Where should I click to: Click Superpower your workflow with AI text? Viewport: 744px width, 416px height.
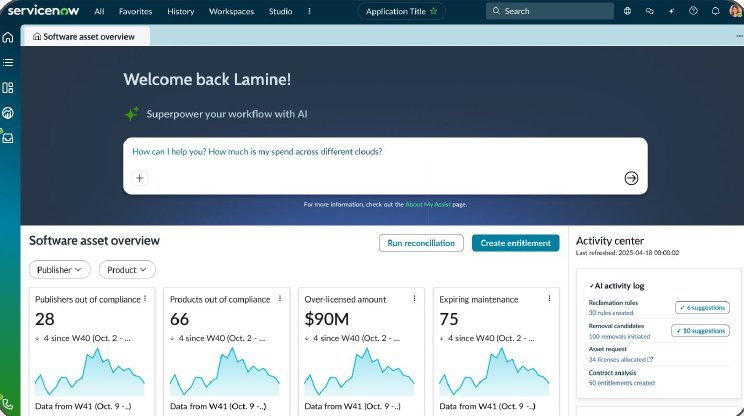pyautogui.click(x=227, y=114)
